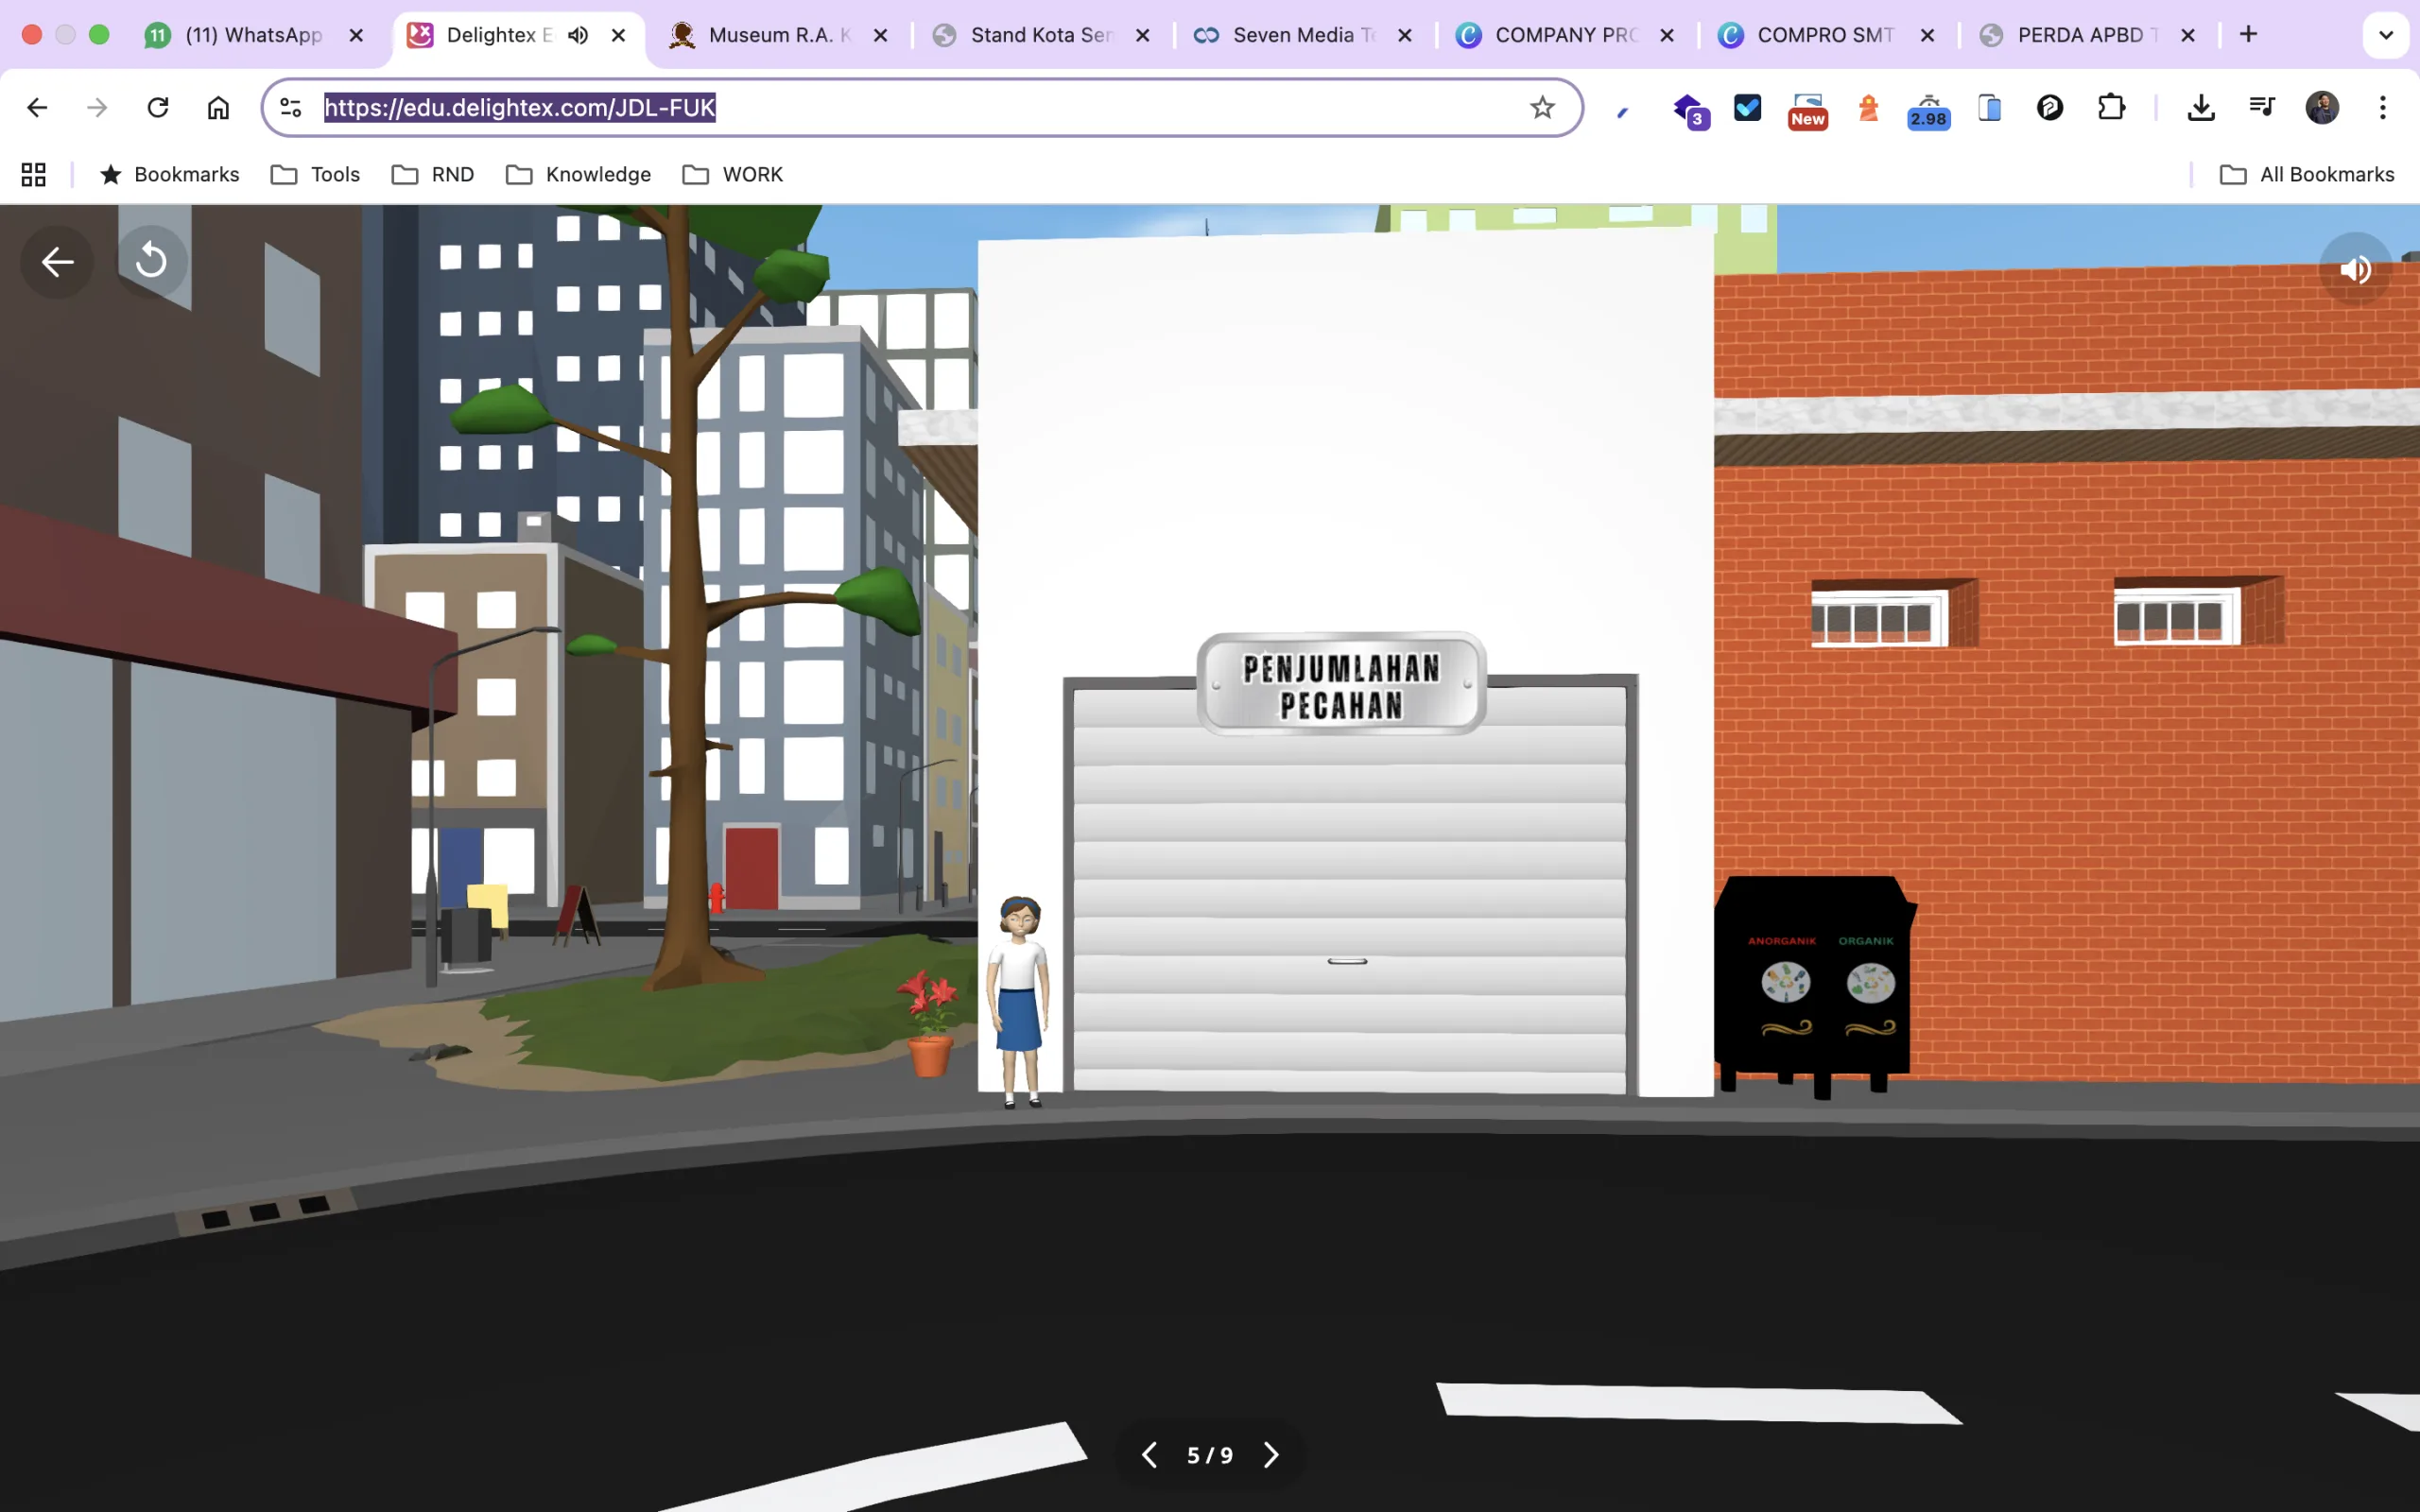This screenshot has height=1512, width=2420.
Task: Open the media controls icon
Action: (2261, 107)
